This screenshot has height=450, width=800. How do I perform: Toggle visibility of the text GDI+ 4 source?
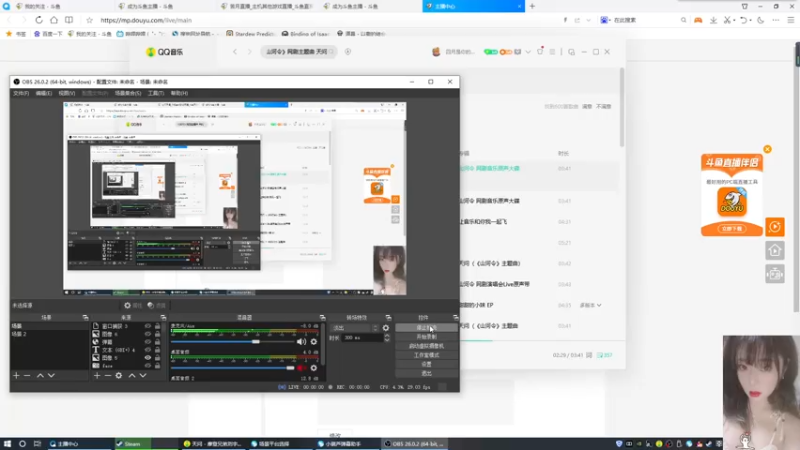pos(147,350)
